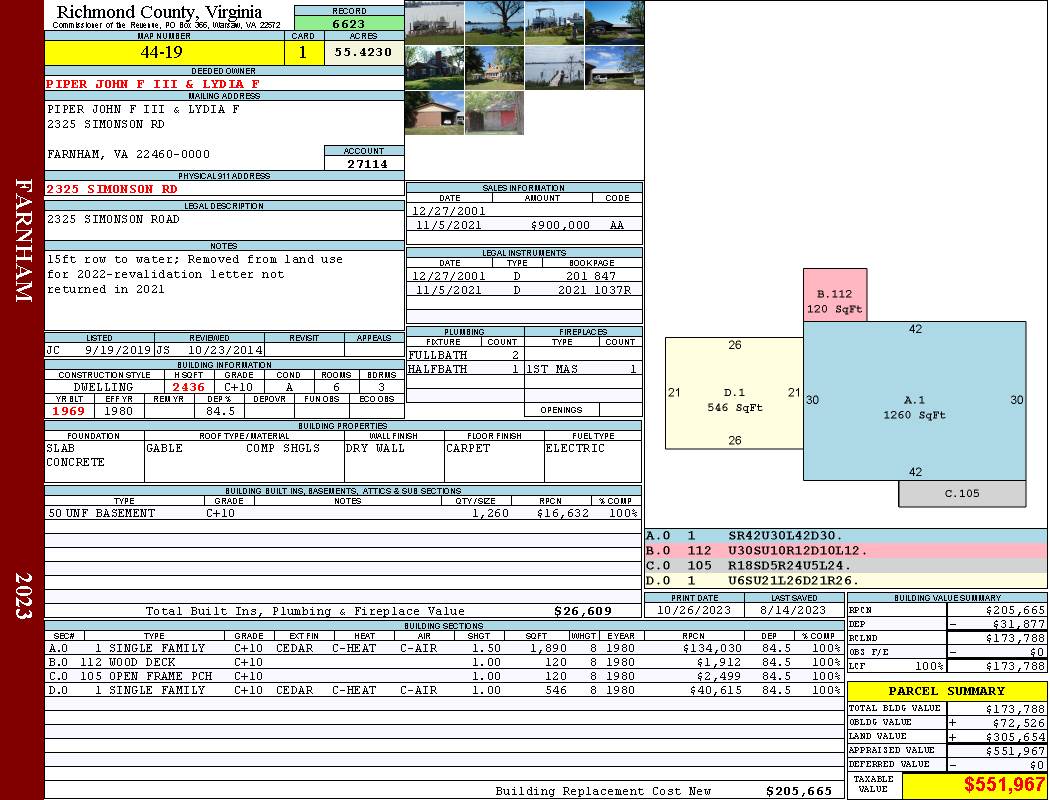Select the 12/27/2001 legal instrument row

(524, 276)
